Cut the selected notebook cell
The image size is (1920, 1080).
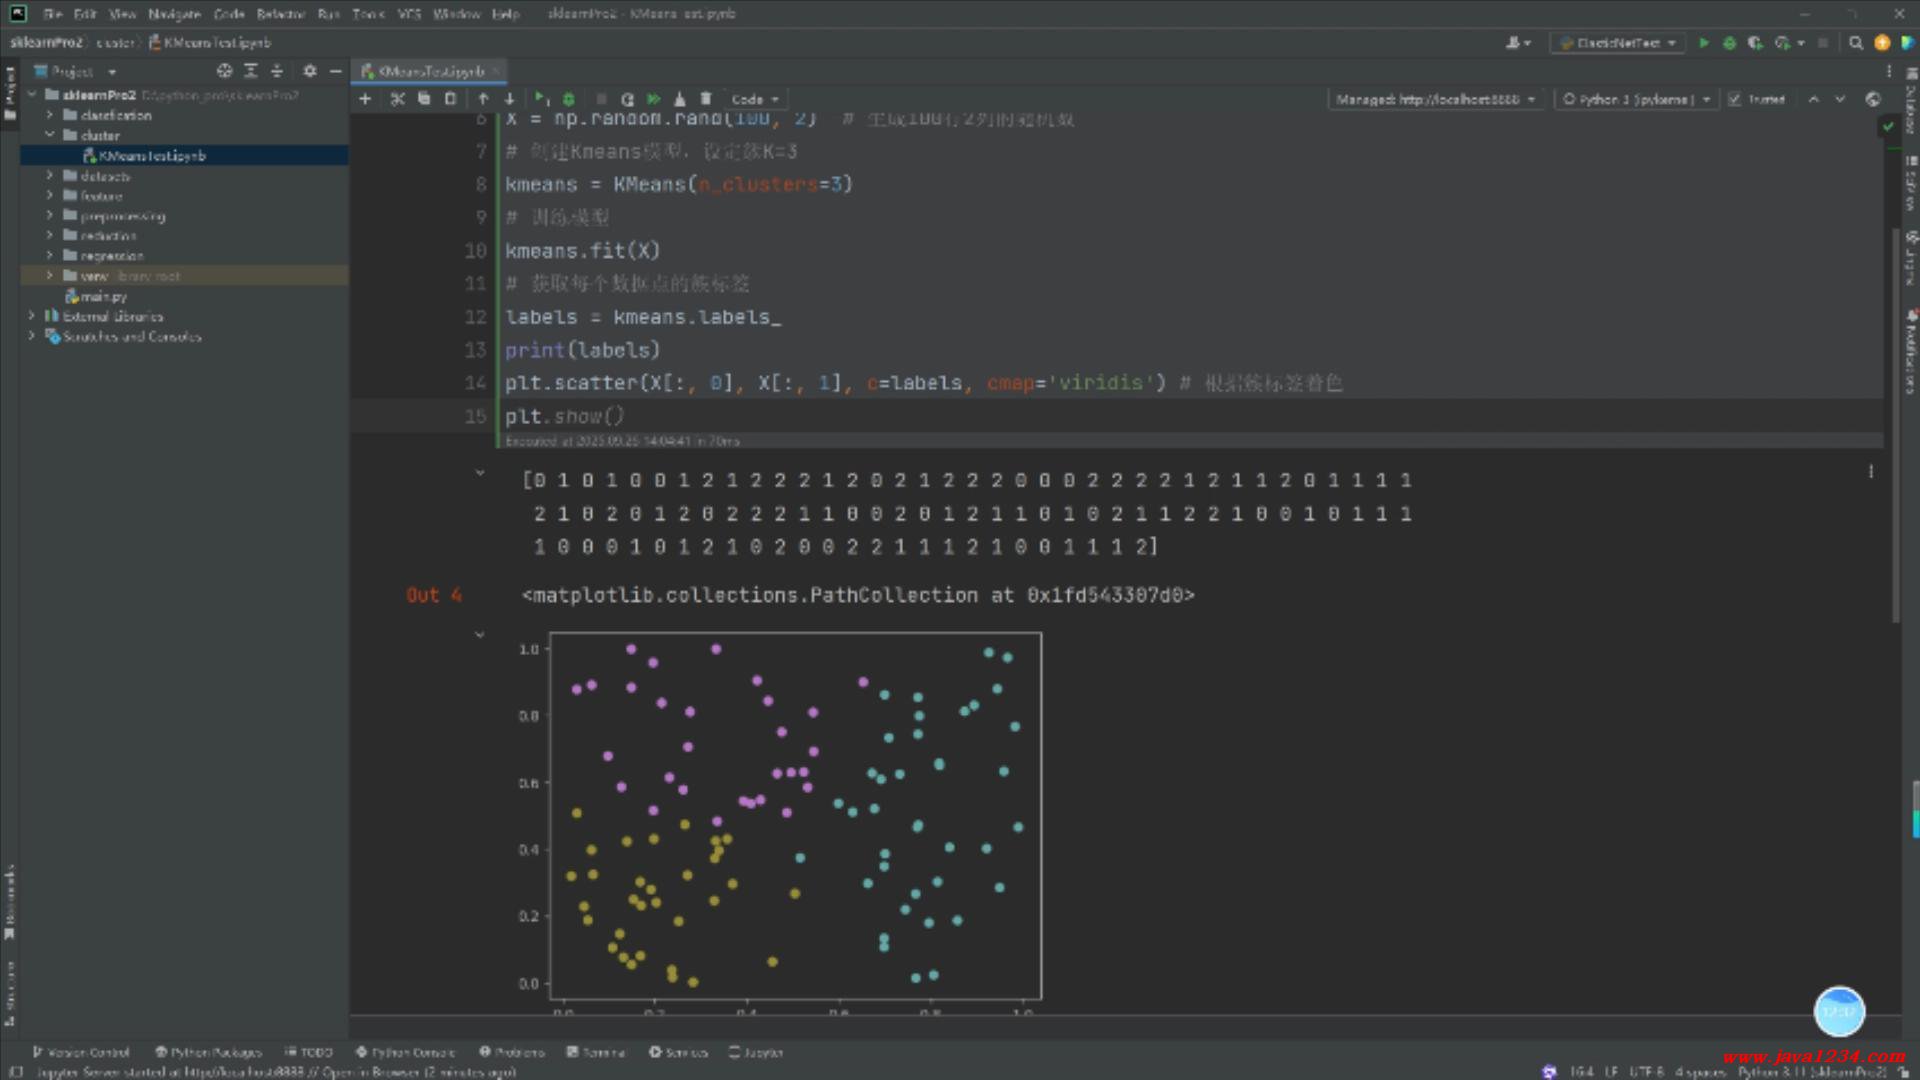397,99
